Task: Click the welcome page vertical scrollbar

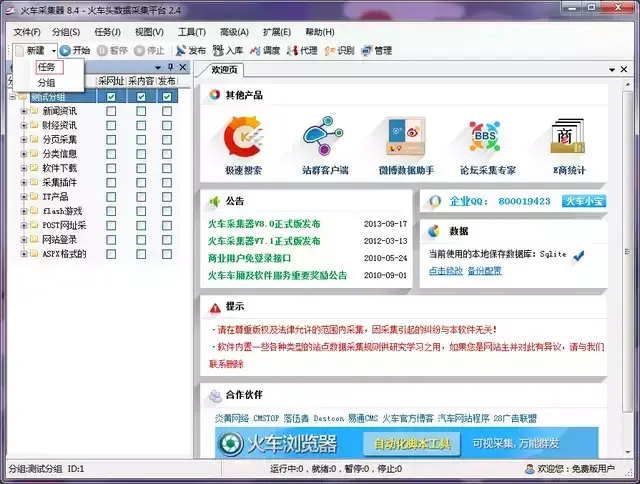Action: point(627,251)
